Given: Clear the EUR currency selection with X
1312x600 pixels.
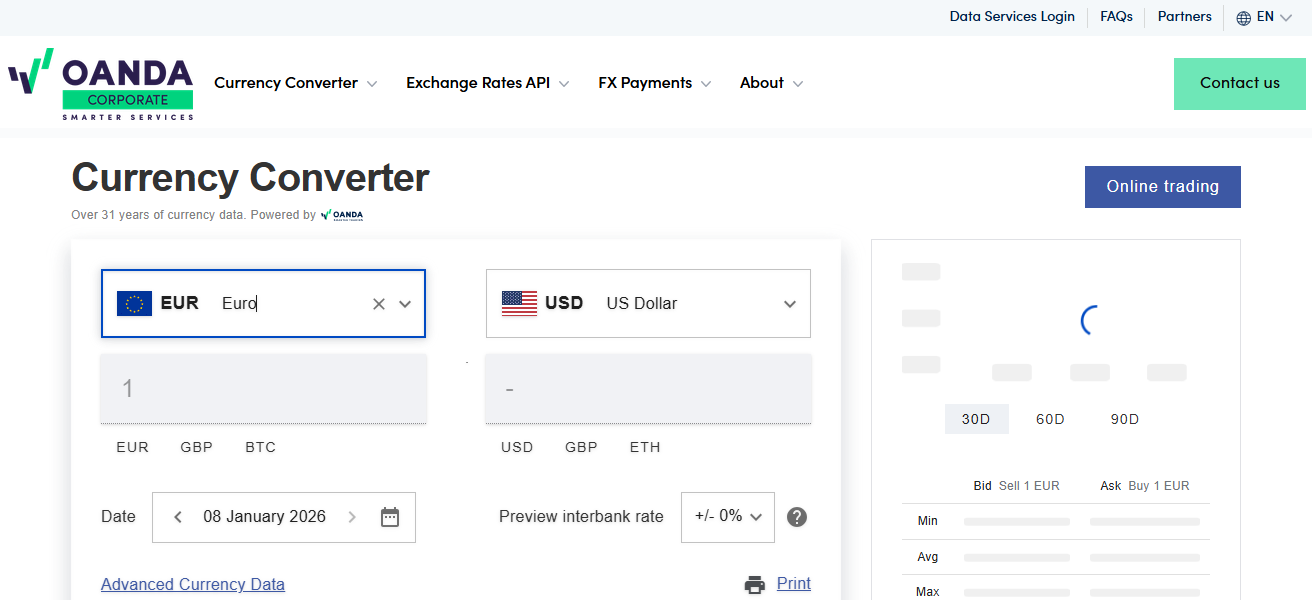Looking at the screenshot, I should [379, 304].
